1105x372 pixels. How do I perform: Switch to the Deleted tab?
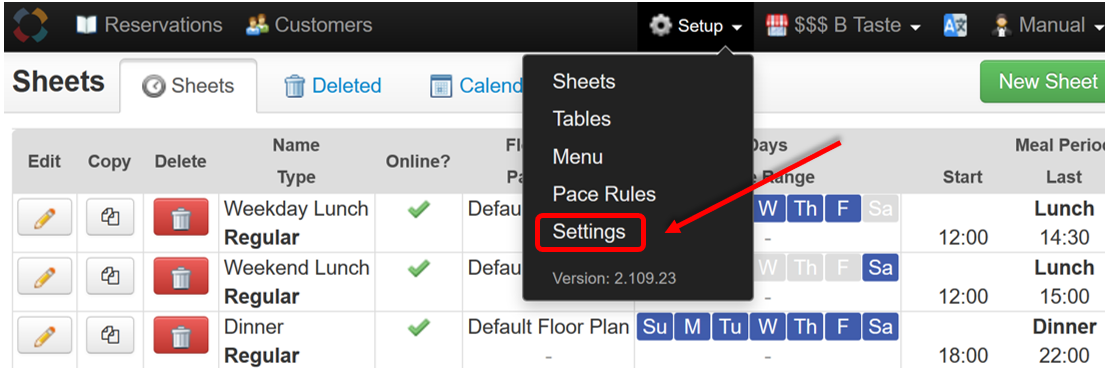coord(333,86)
